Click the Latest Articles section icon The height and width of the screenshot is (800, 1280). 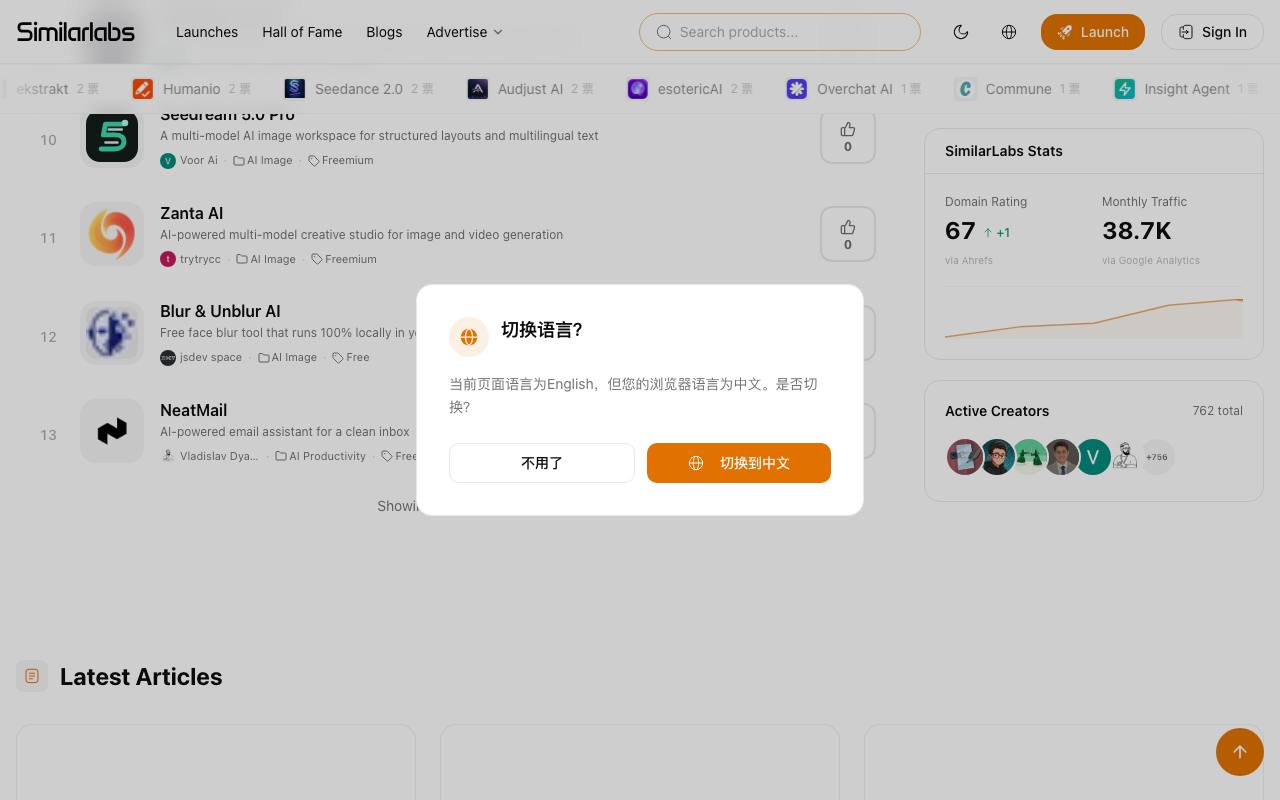[32, 676]
